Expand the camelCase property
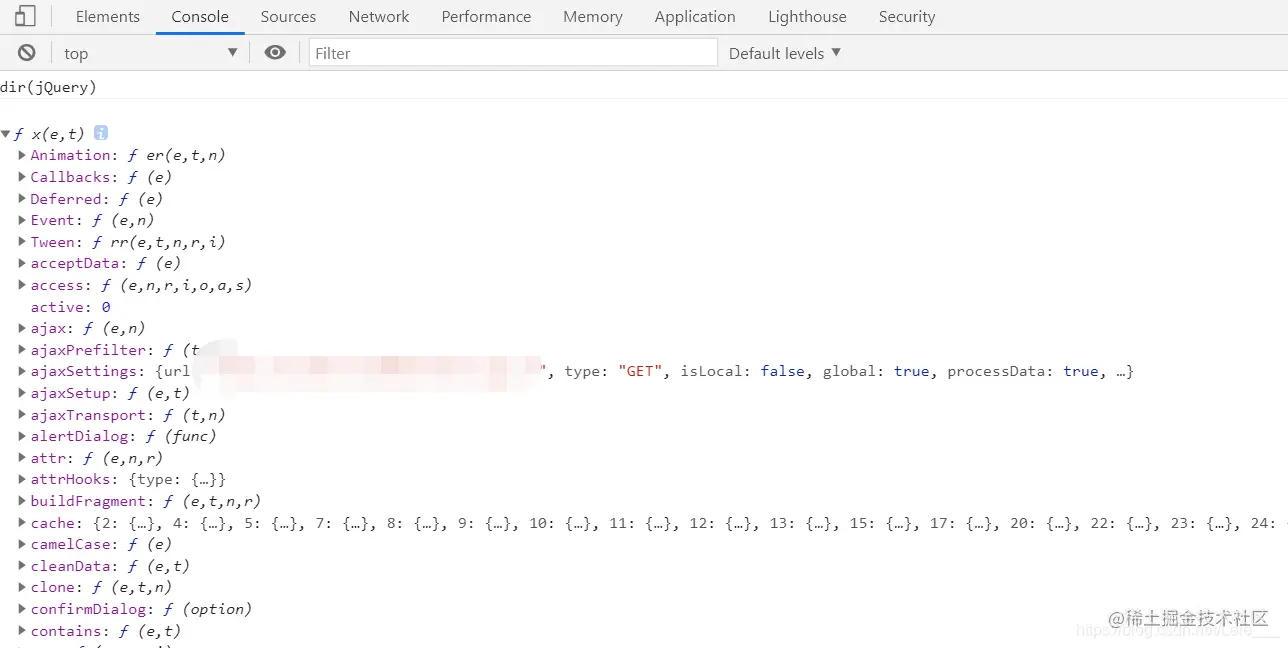1288x648 pixels. [22, 544]
